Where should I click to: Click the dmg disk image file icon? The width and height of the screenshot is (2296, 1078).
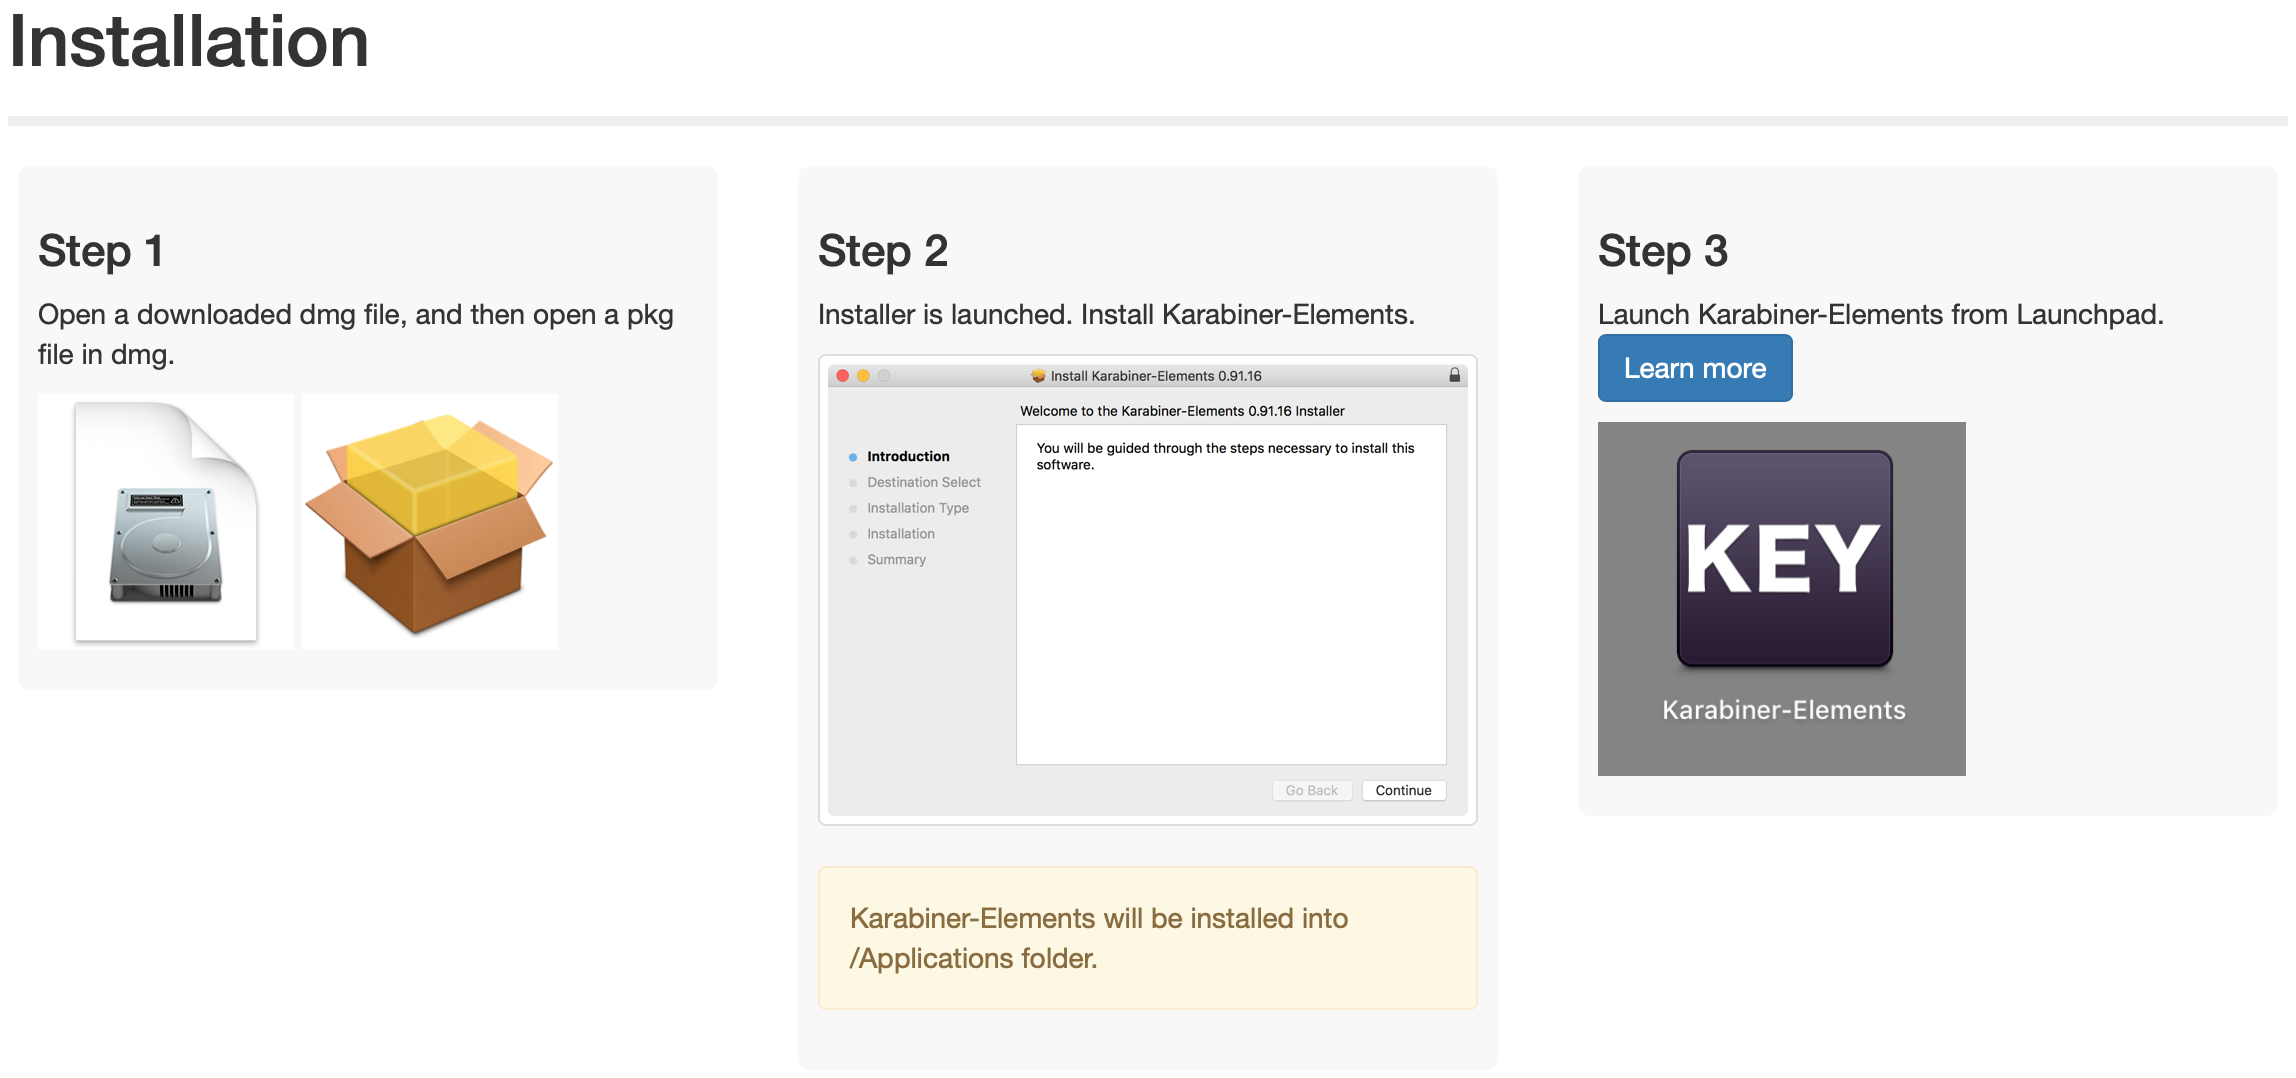[x=166, y=522]
